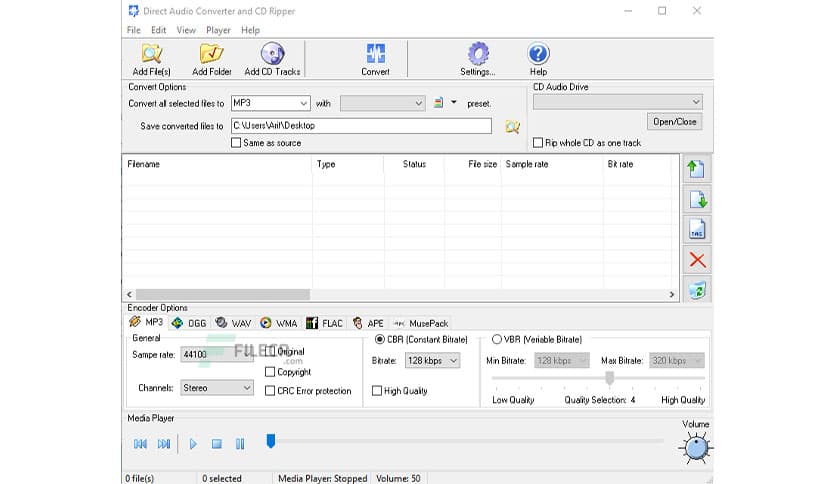Click the browse output folder icon
The height and width of the screenshot is (484, 836).
tap(512, 126)
